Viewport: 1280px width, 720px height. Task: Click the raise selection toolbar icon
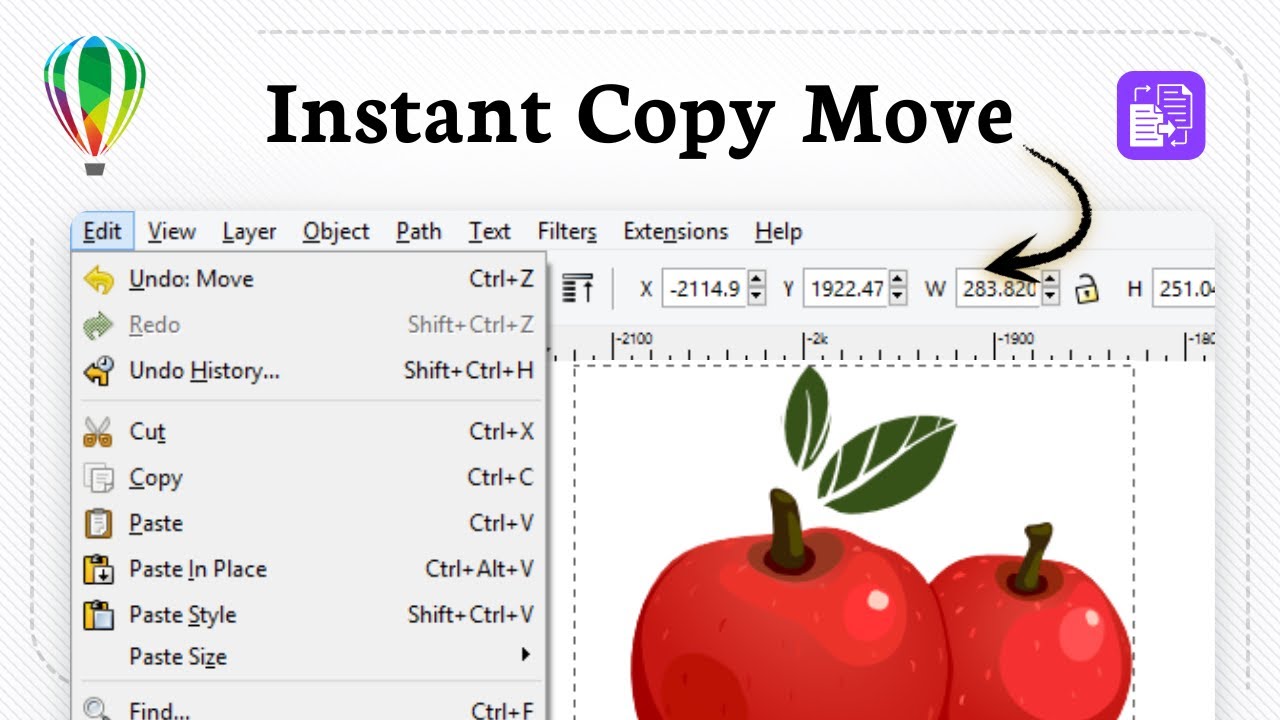tap(578, 288)
